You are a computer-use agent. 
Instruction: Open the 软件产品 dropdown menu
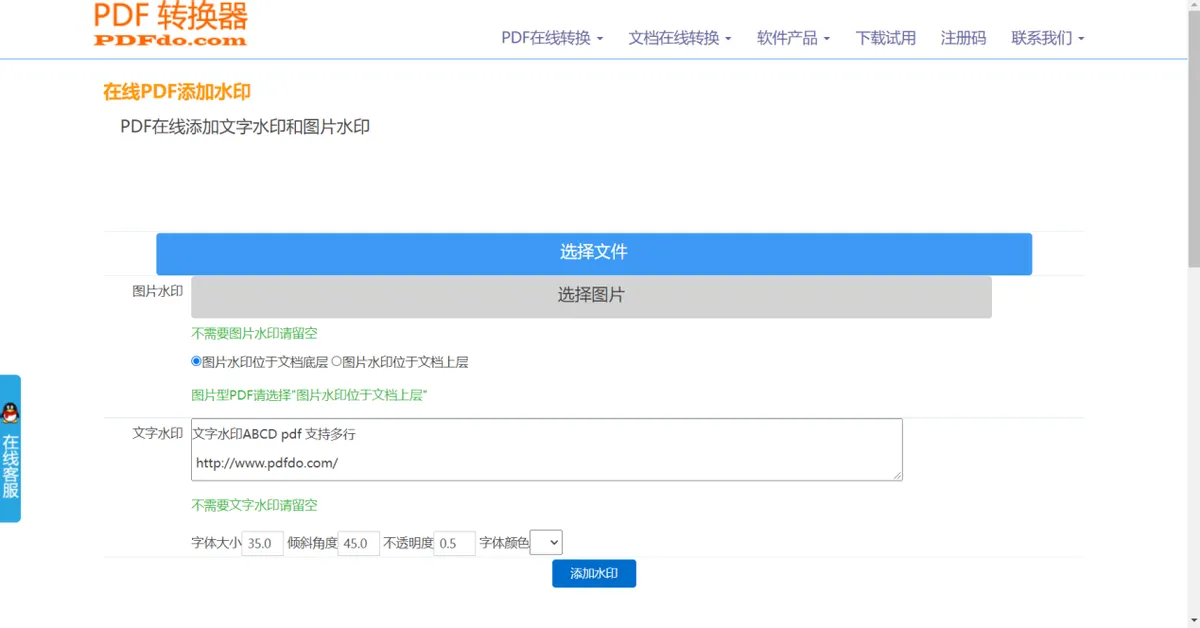(x=794, y=38)
